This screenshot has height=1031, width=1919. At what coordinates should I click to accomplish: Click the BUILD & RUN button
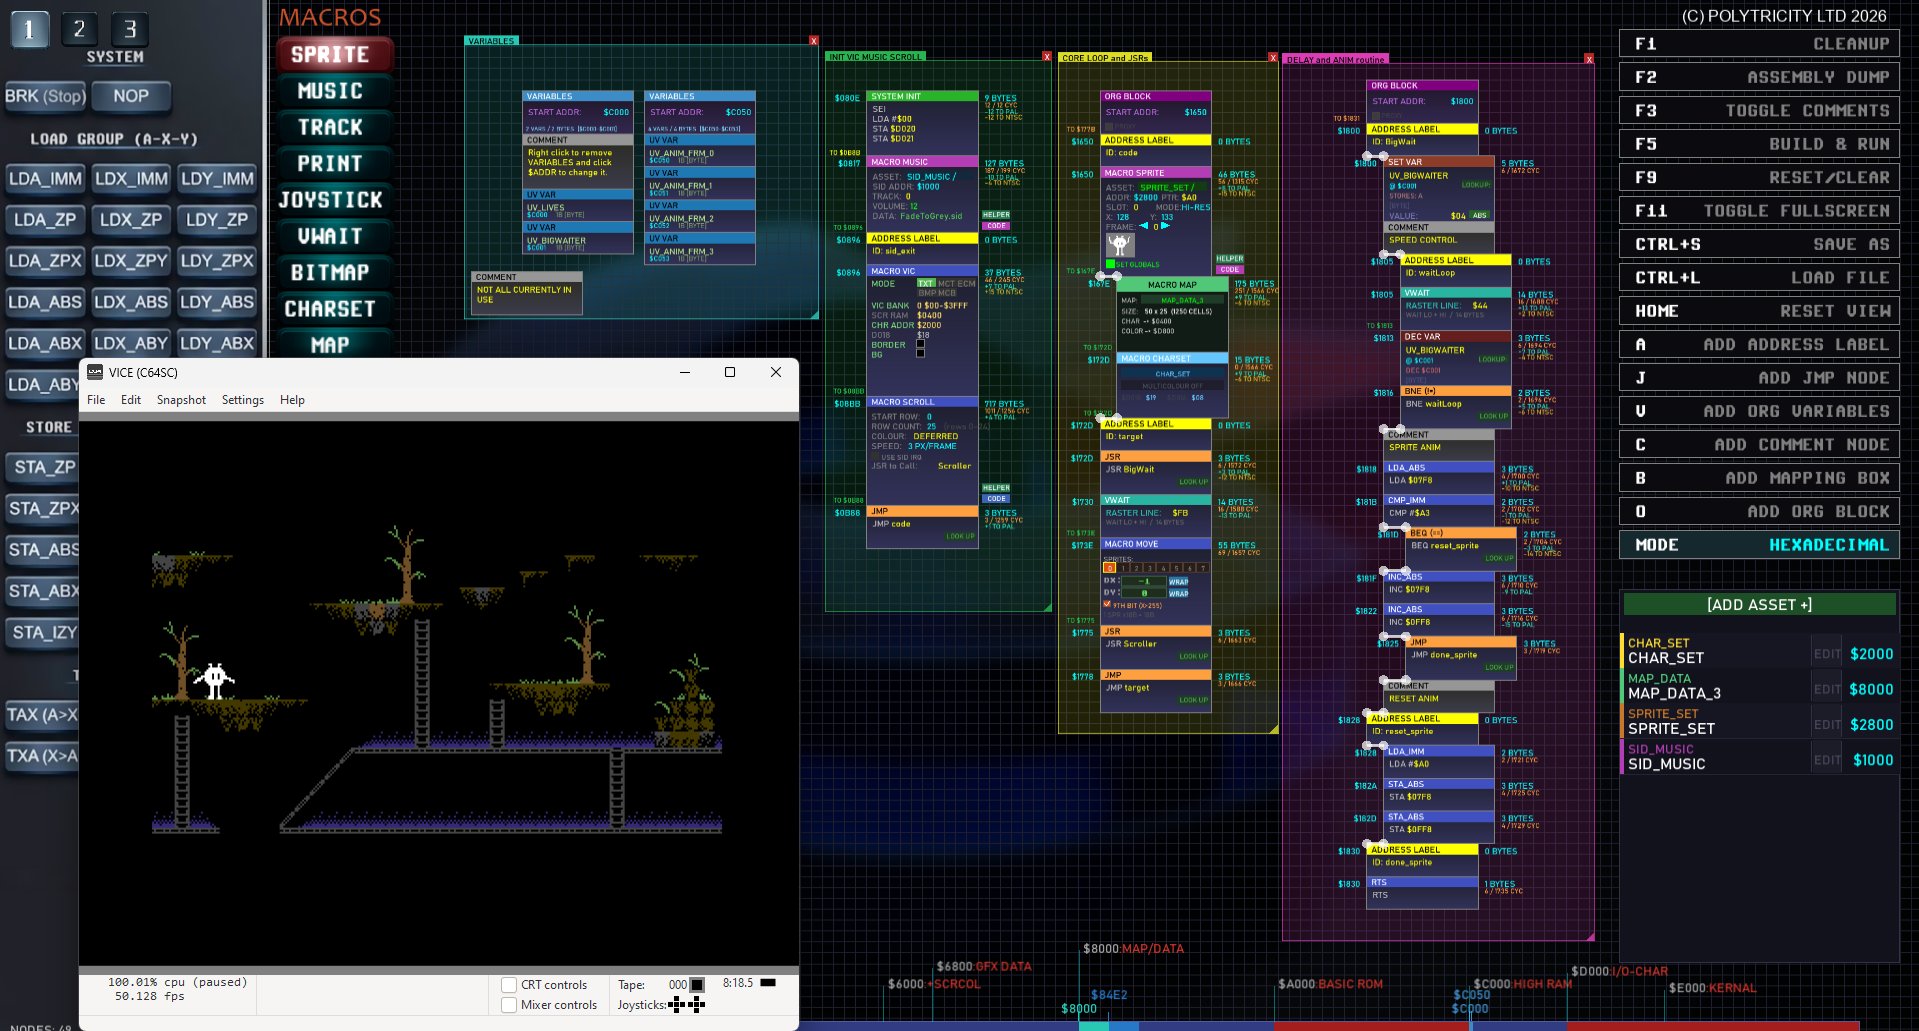1759,144
